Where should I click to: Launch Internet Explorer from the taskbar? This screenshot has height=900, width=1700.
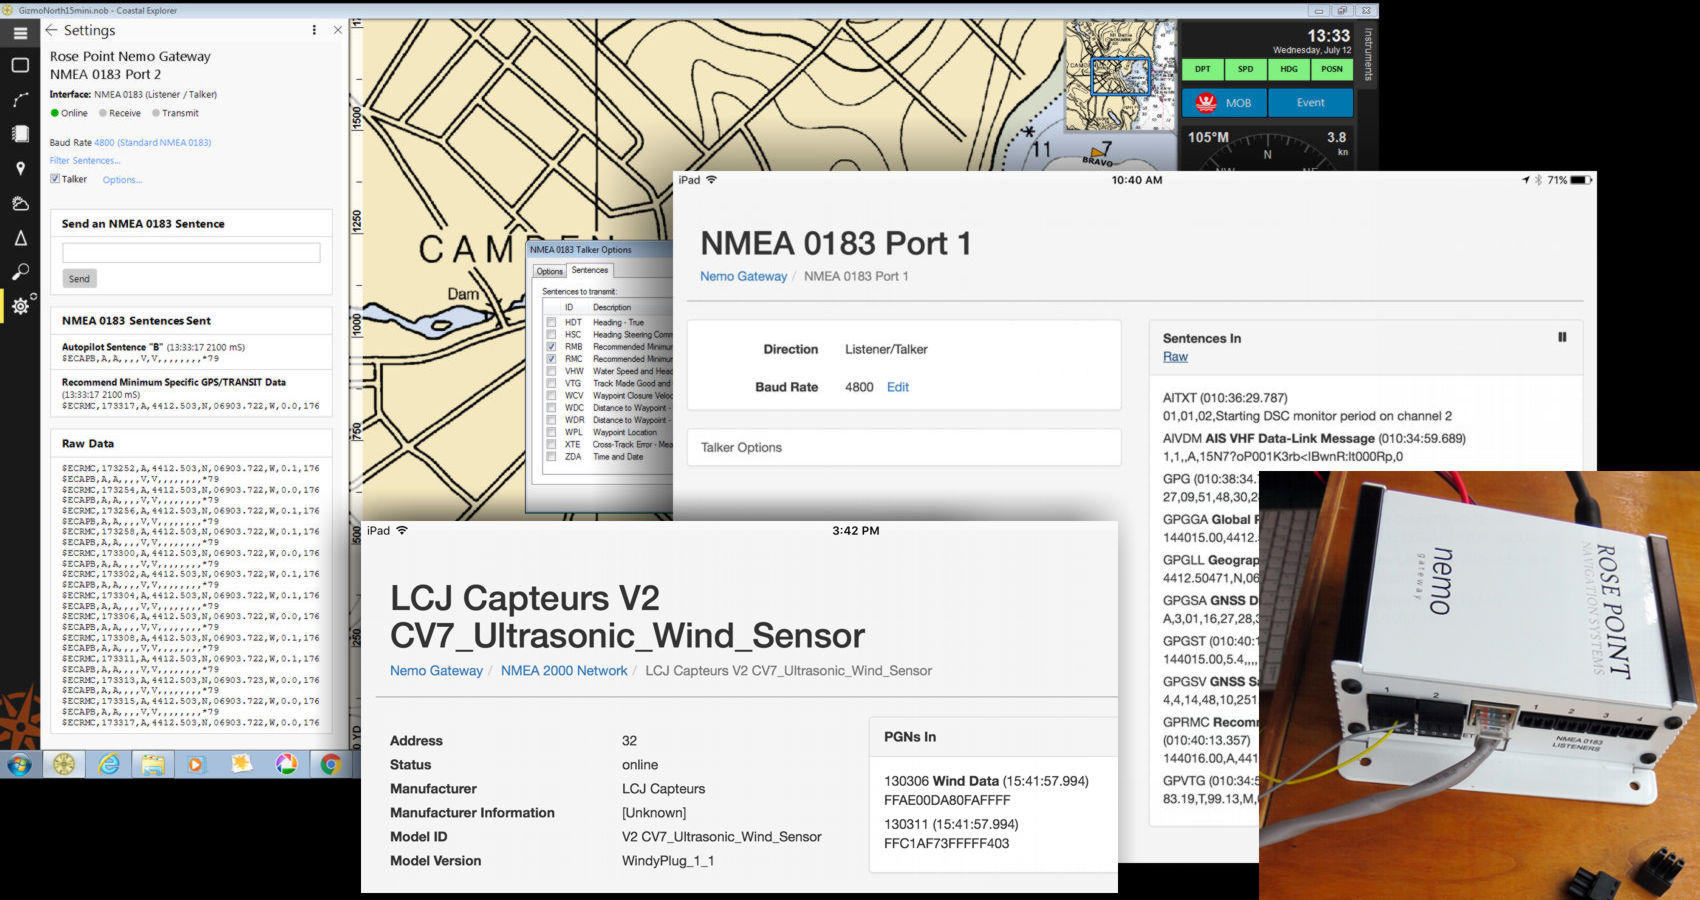click(109, 765)
